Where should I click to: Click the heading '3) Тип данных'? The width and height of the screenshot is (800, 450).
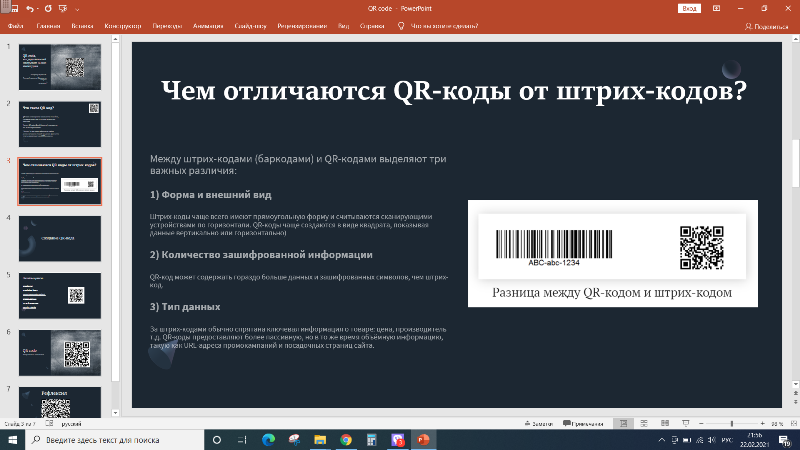click(x=185, y=307)
